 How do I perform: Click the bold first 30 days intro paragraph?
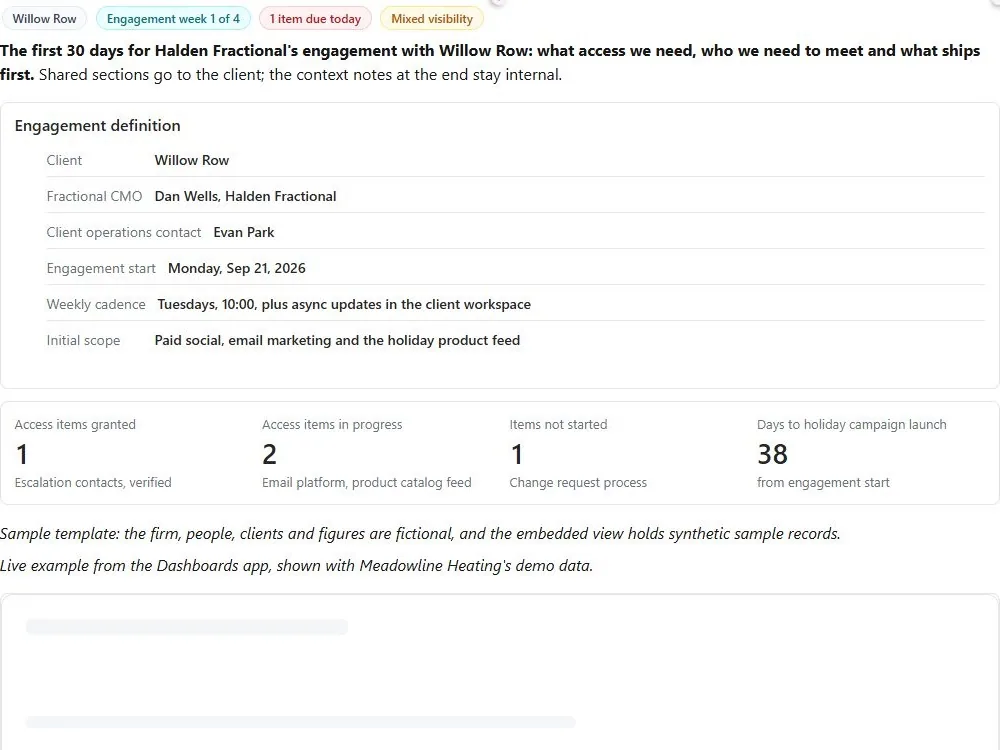point(490,62)
